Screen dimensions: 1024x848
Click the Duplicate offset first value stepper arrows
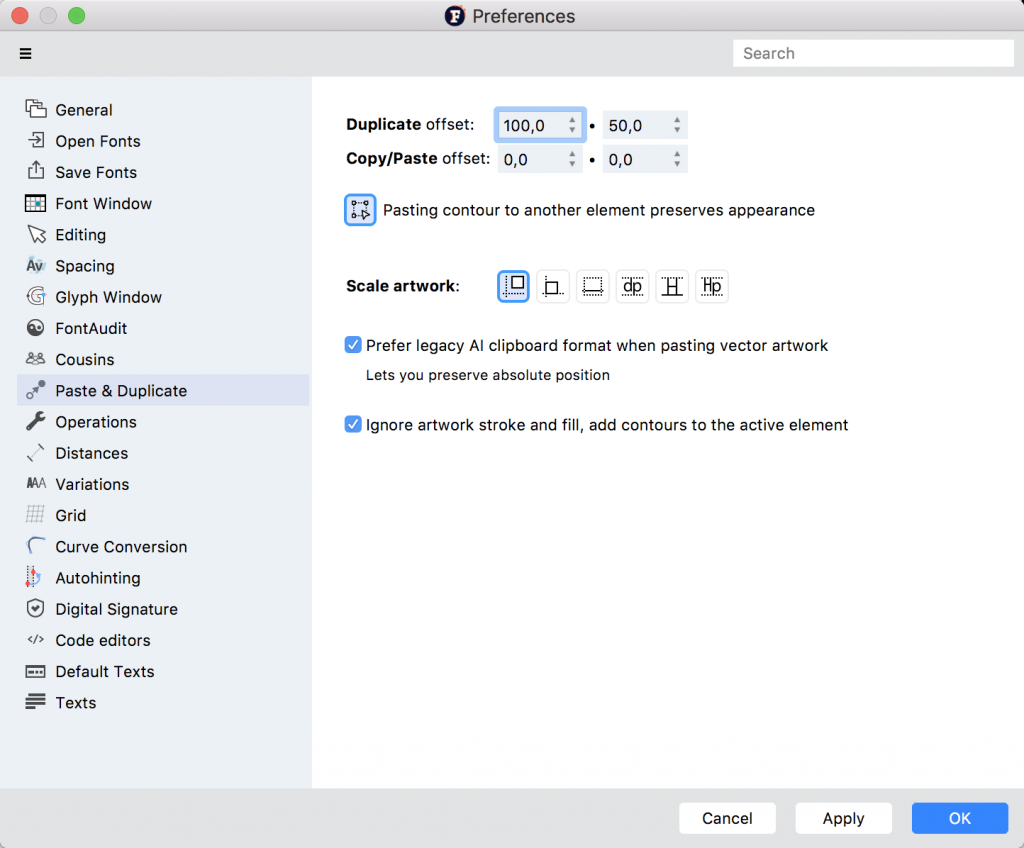click(x=572, y=125)
